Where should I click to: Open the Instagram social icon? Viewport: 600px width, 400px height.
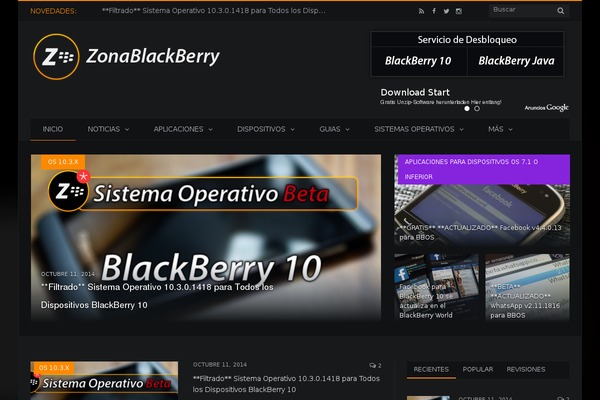pos(459,11)
